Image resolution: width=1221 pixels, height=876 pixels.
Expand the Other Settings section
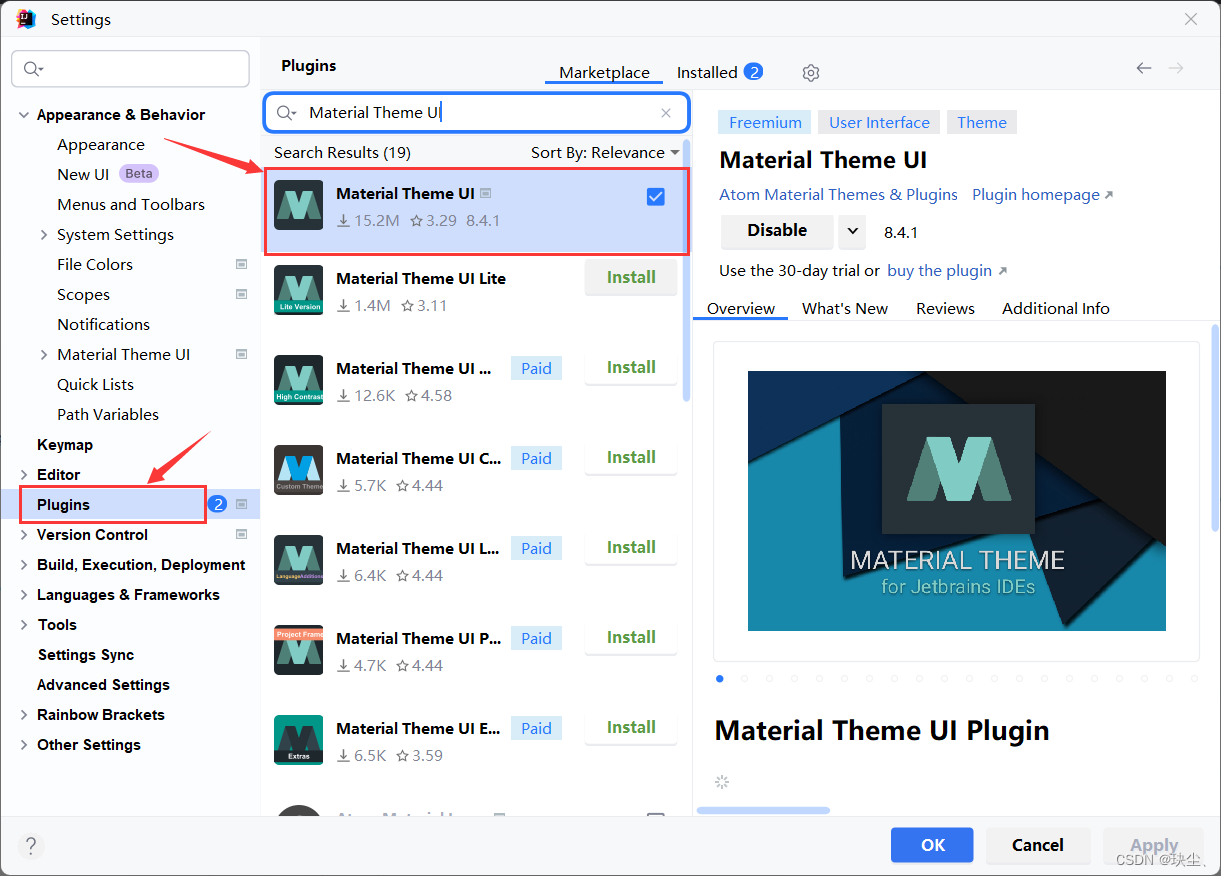tap(24, 745)
